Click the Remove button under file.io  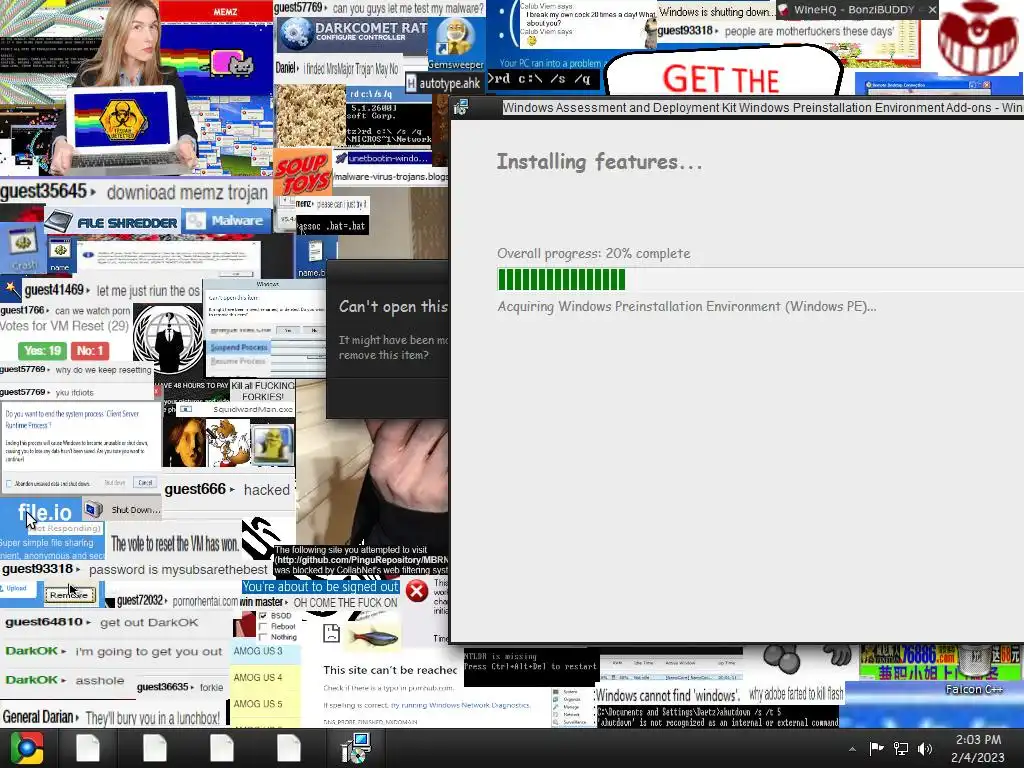point(69,595)
